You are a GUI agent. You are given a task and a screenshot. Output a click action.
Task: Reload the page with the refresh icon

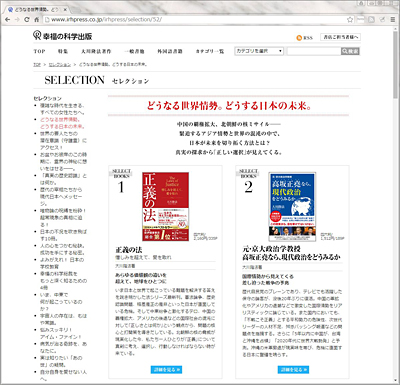(x=27, y=20)
